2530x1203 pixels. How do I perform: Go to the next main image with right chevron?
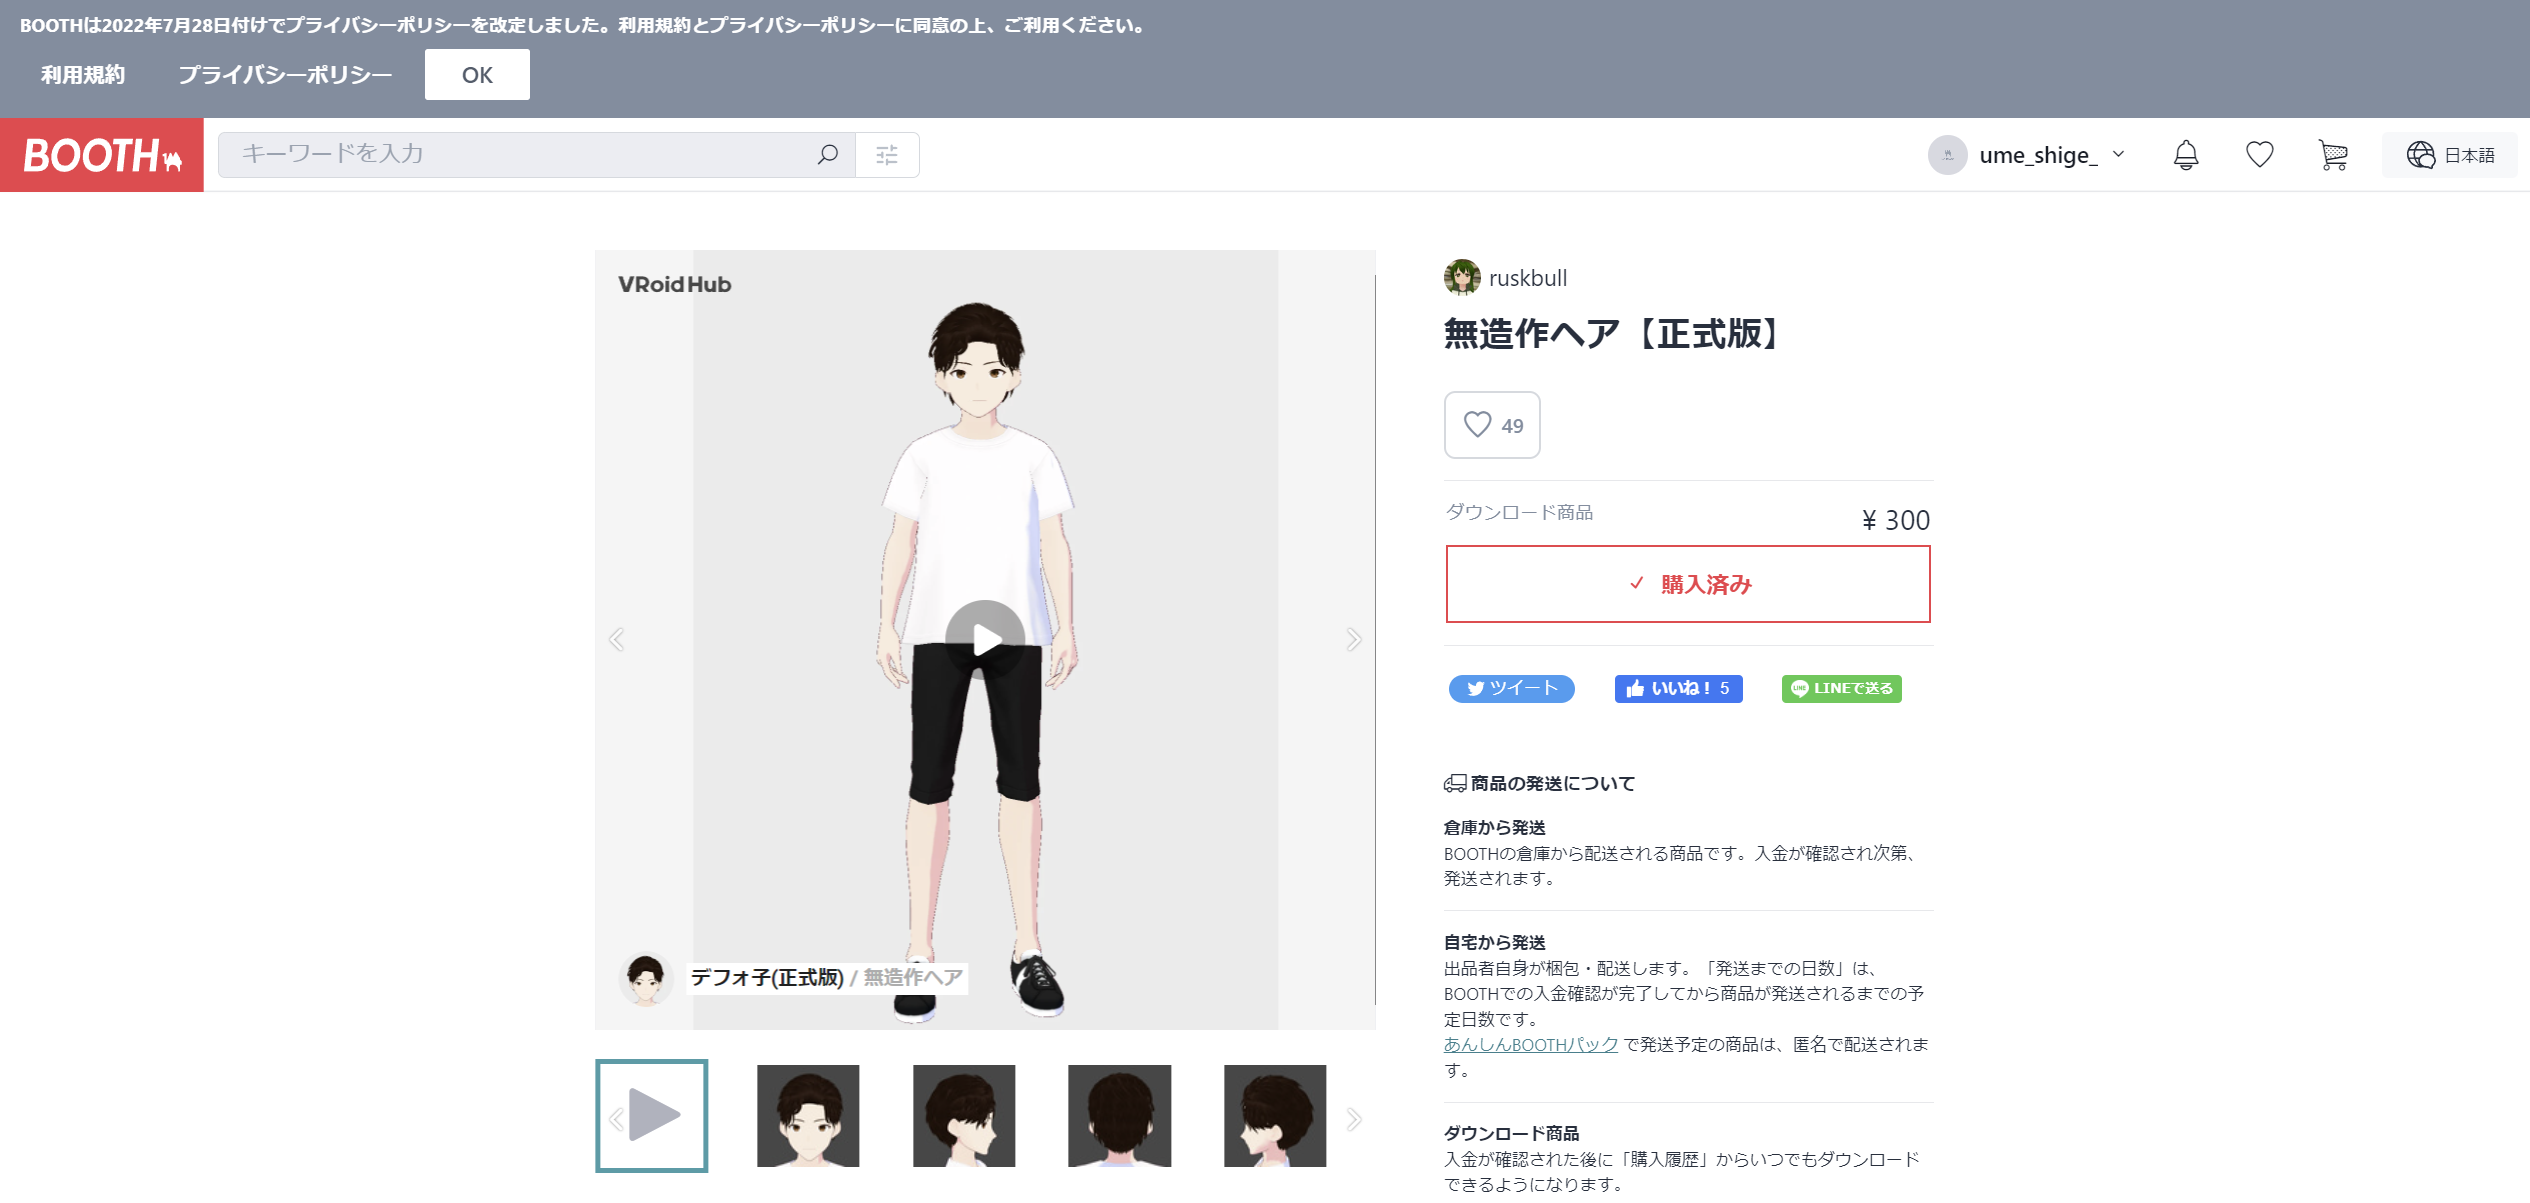point(1353,640)
